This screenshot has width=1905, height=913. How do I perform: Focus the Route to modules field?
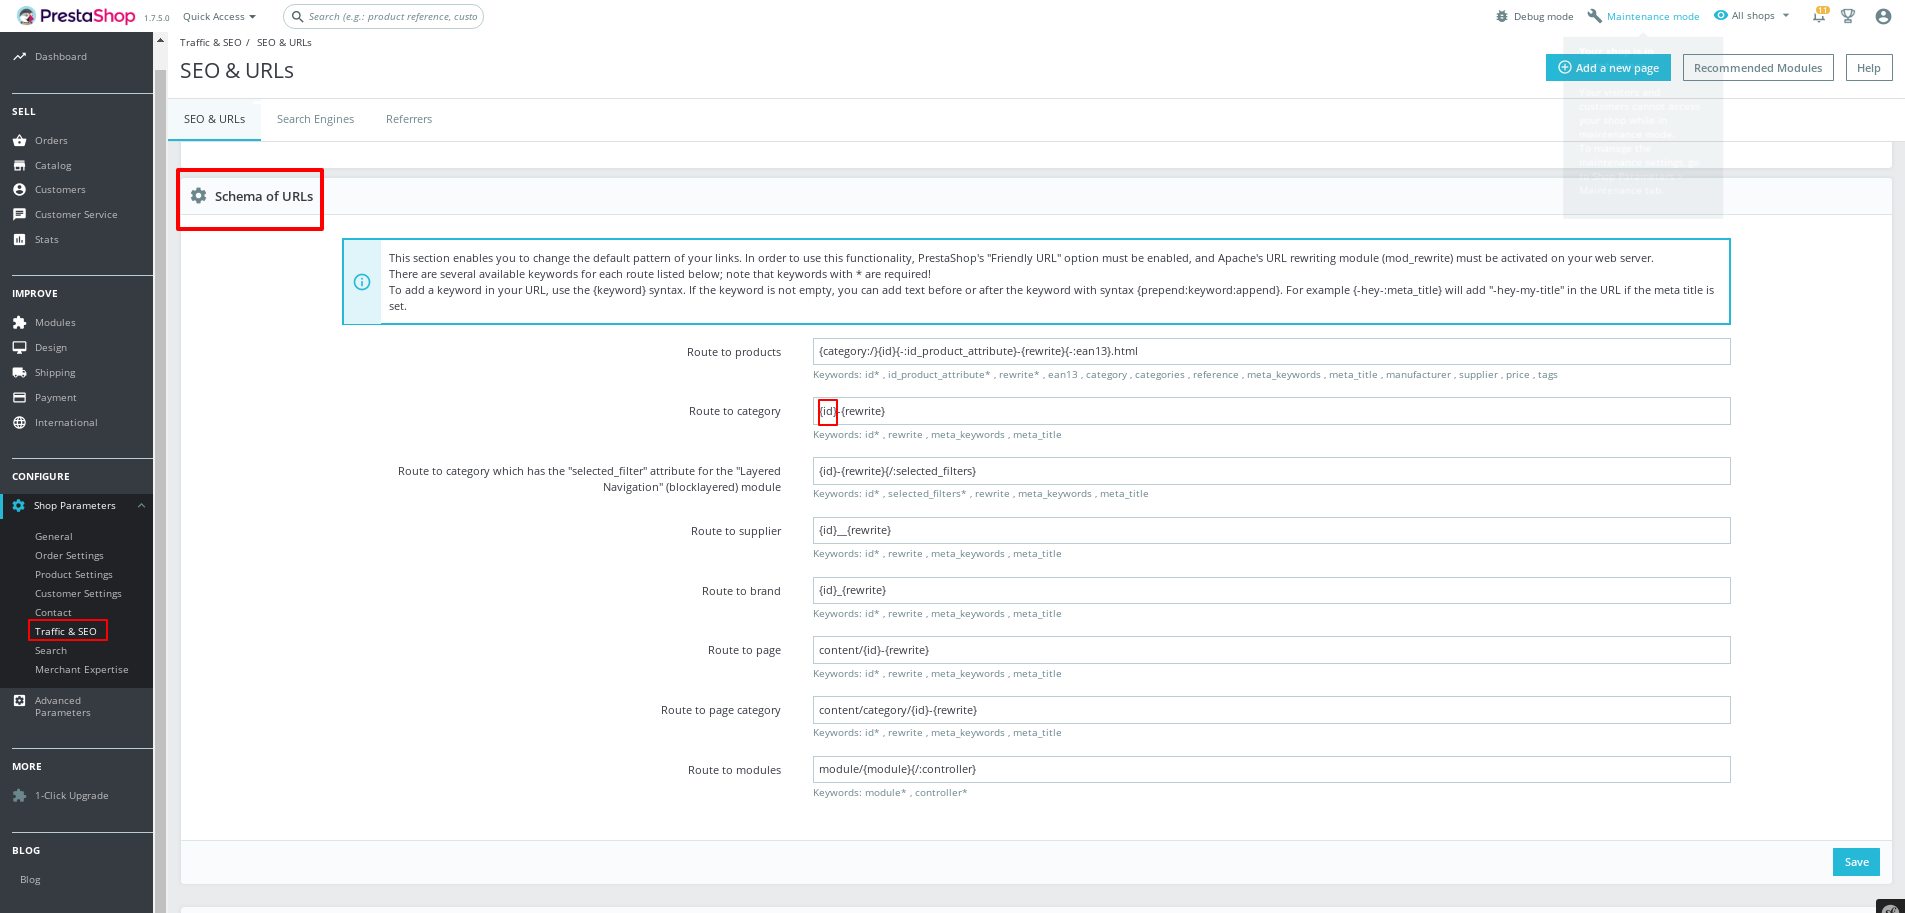coord(1271,770)
